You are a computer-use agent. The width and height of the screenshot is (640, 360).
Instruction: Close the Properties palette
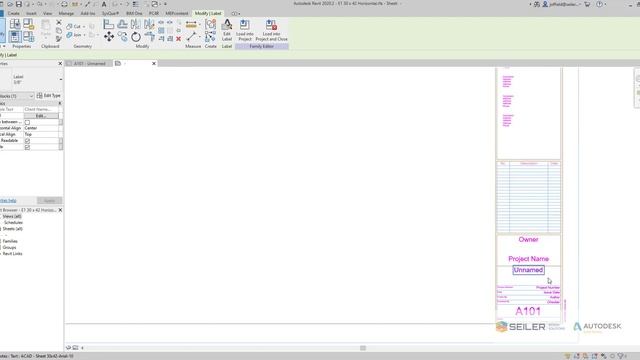point(60,64)
